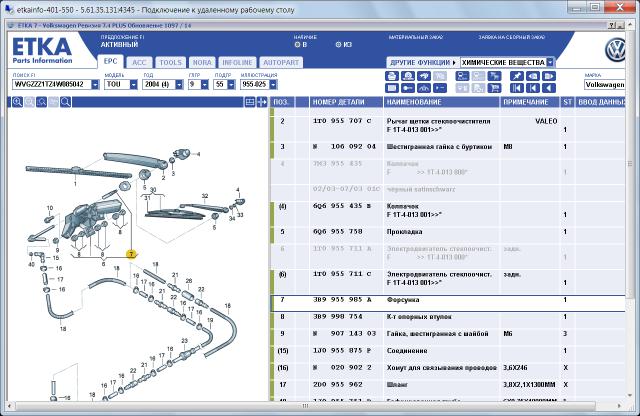Click highlighted callout 7 in the diagram
This screenshot has width=640, height=416.
click(x=131, y=254)
